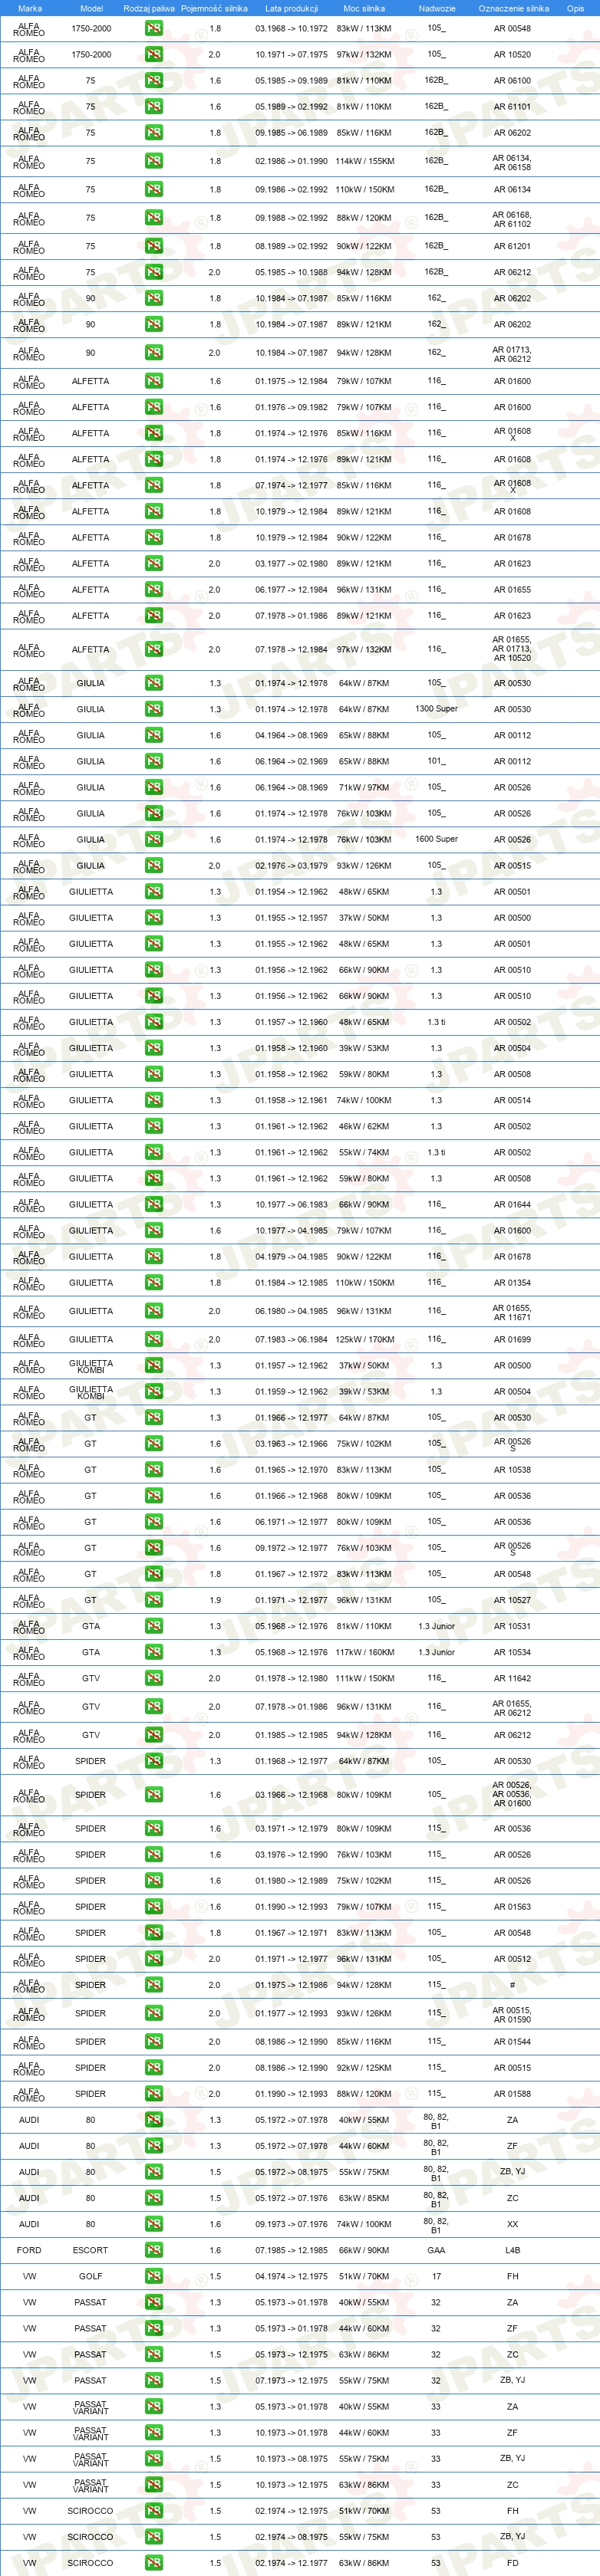Click the 46kW / 62KM power cell
600x2576 pixels.
(364, 1126)
